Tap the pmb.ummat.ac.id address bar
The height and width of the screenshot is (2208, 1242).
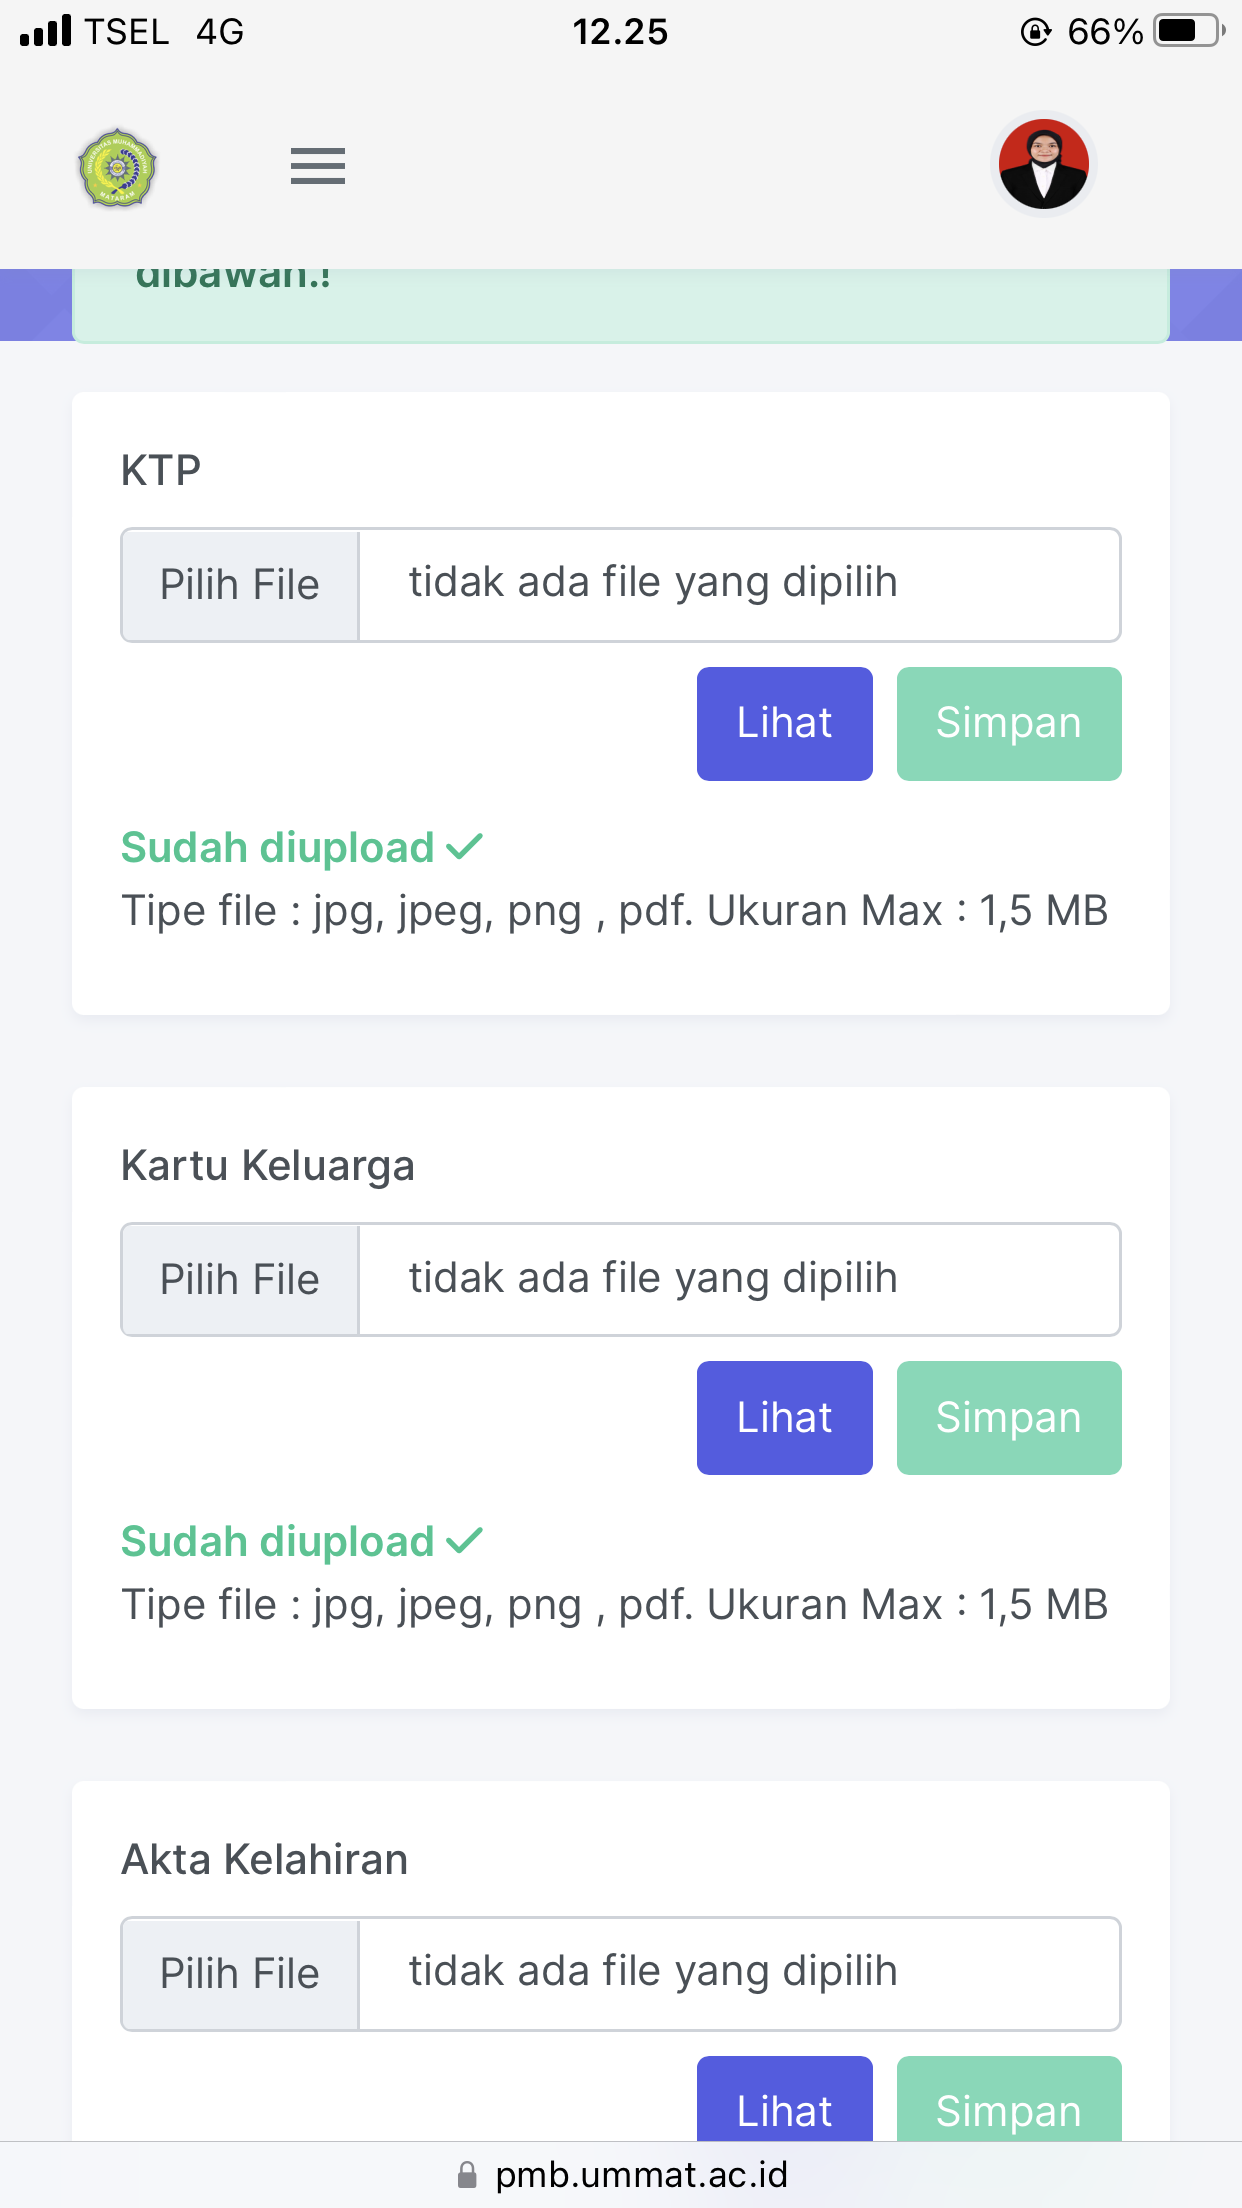click(x=640, y=2175)
